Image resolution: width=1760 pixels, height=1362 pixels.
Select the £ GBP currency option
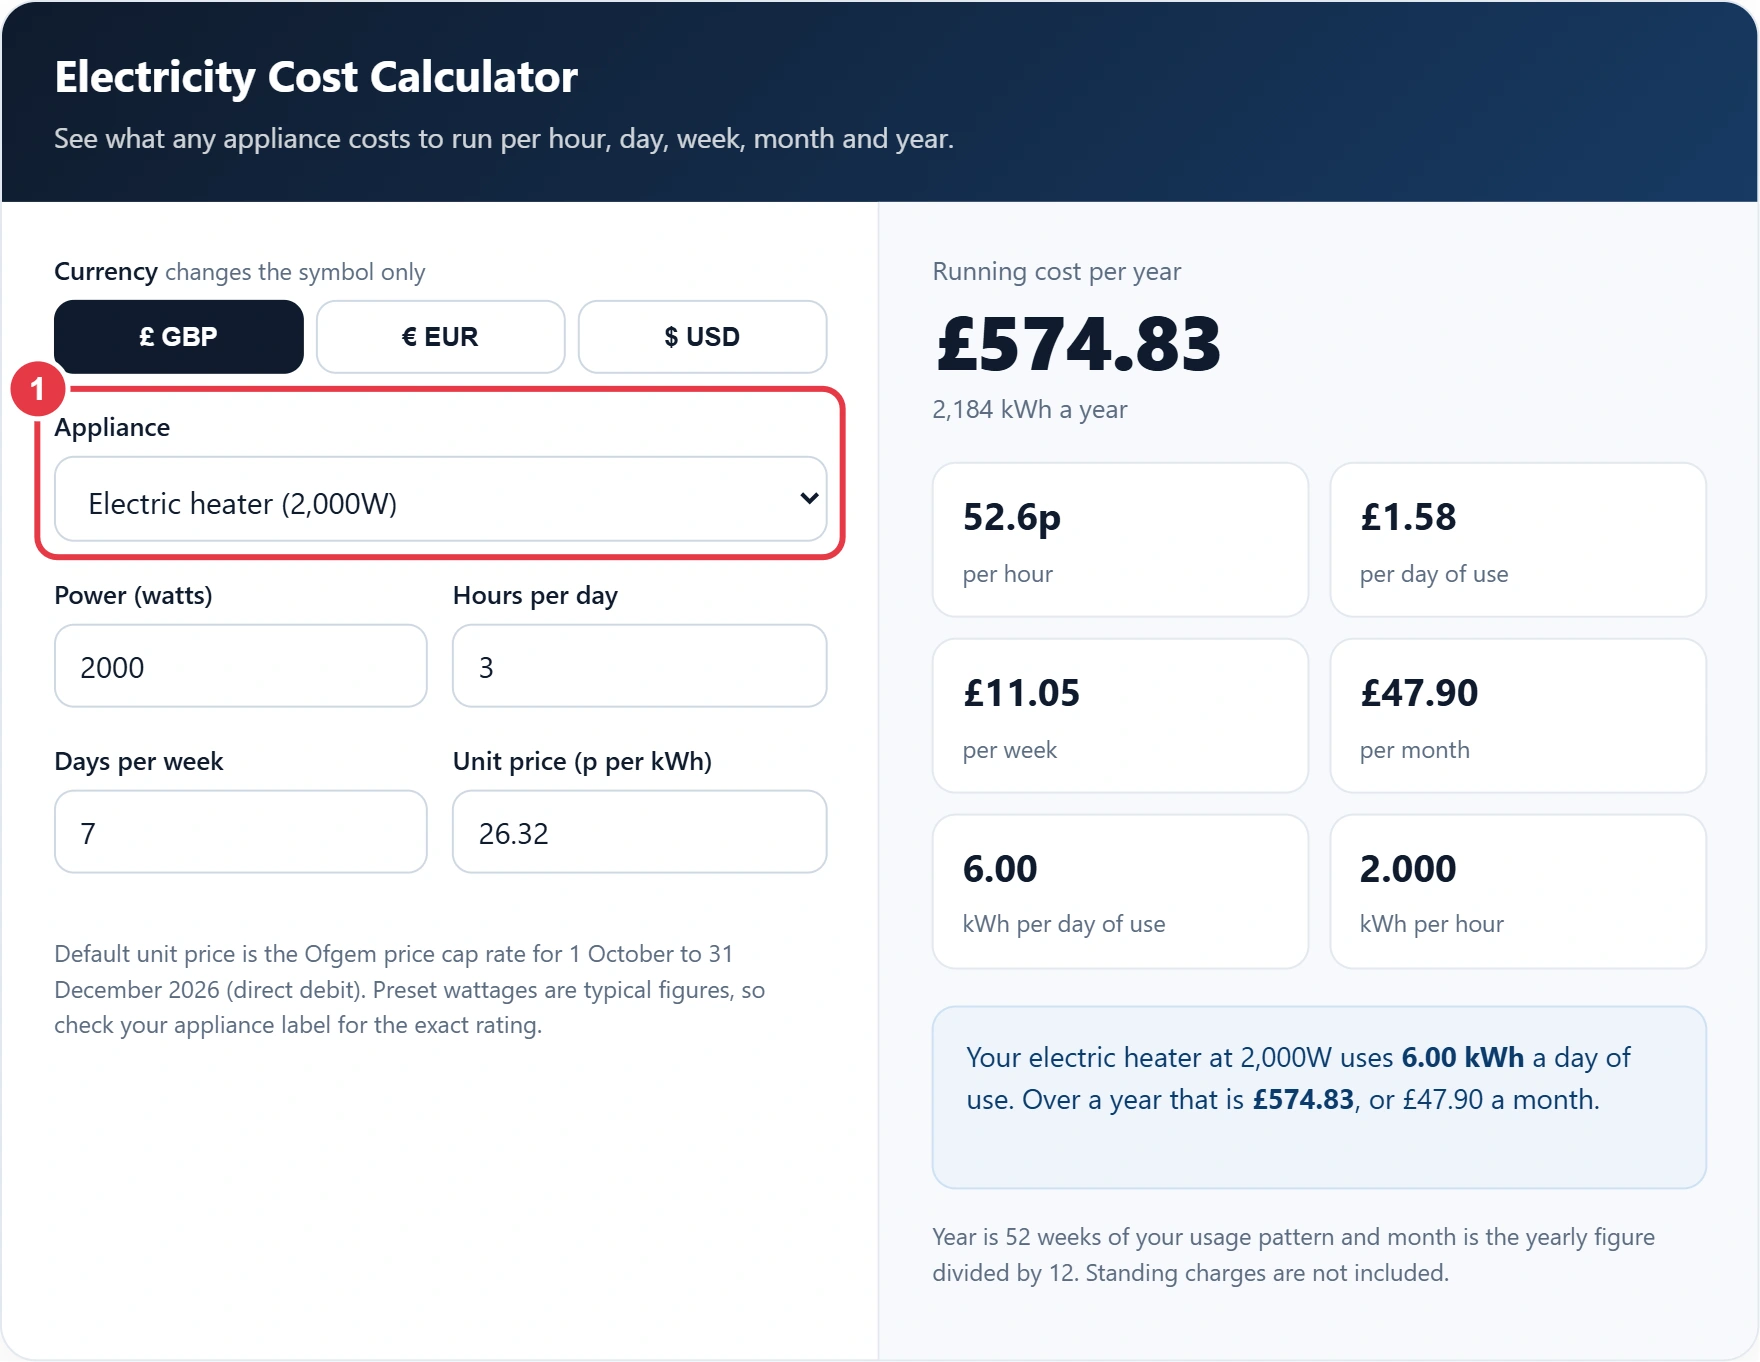point(179,337)
